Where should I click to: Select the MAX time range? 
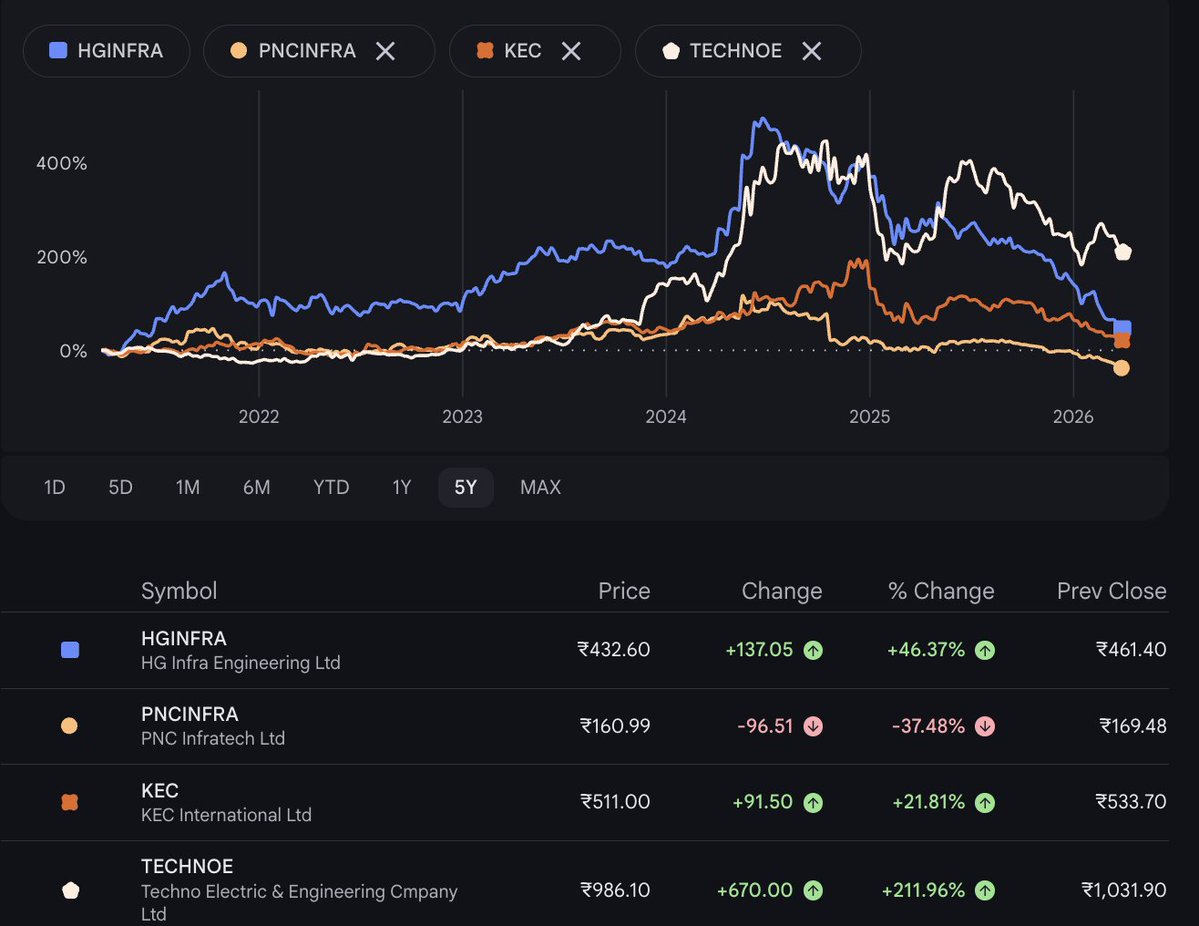pyautogui.click(x=540, y=487)
